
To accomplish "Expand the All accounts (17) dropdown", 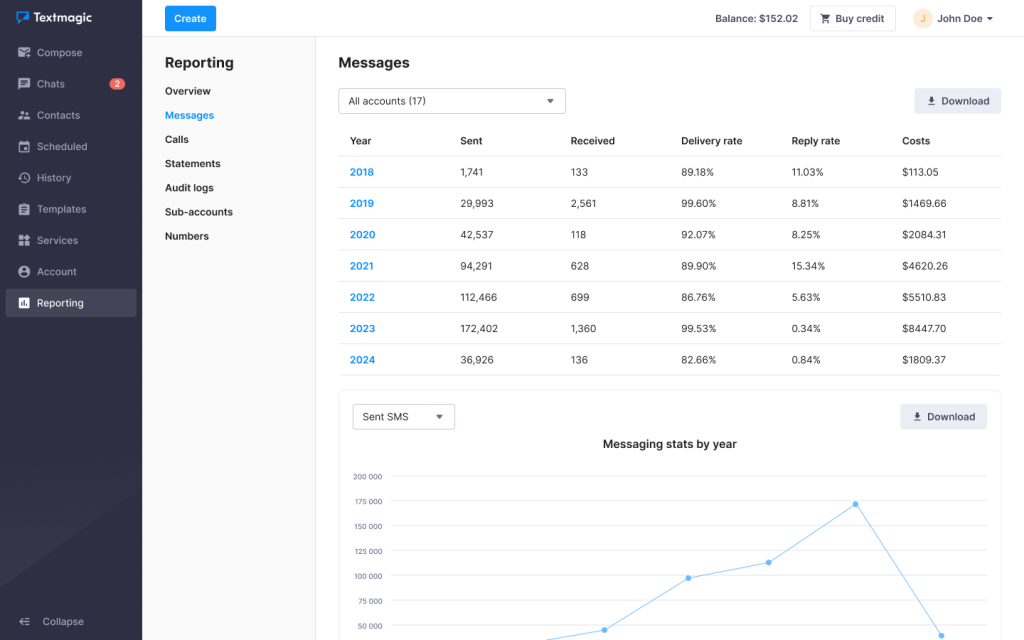I will pos(452,101).
